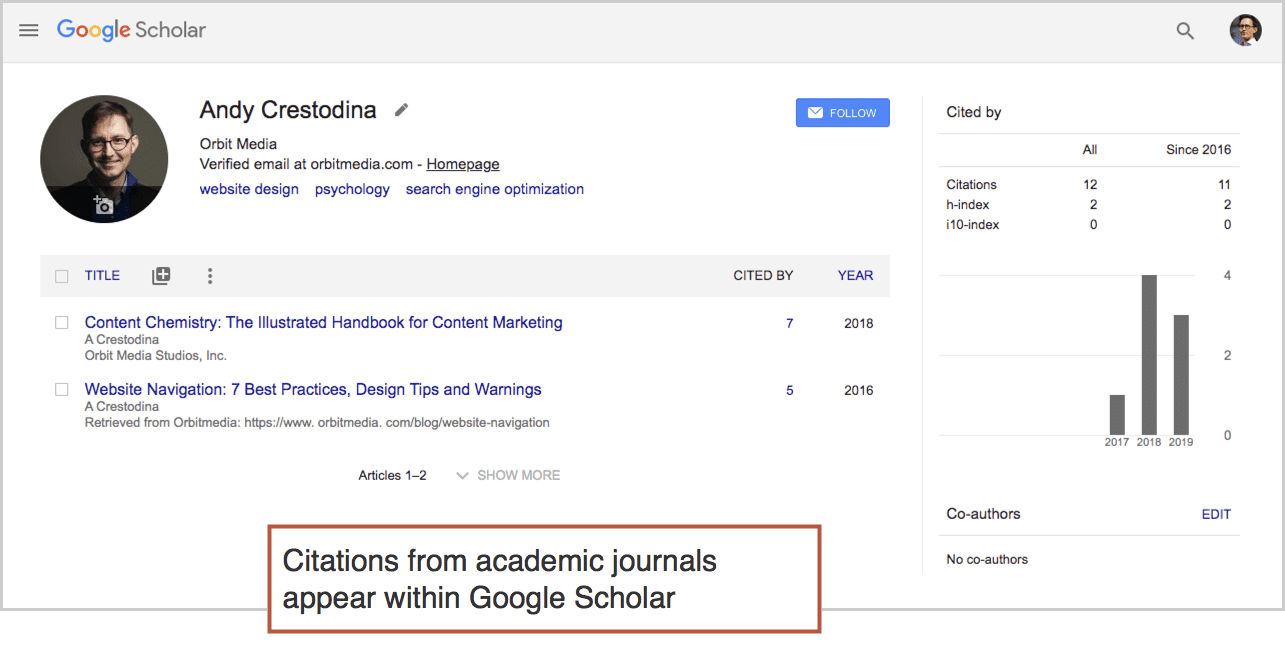The width and height of the screenshot is (1285, 646).
Task: Click the blue FOLLOW button
Action: 842,113
